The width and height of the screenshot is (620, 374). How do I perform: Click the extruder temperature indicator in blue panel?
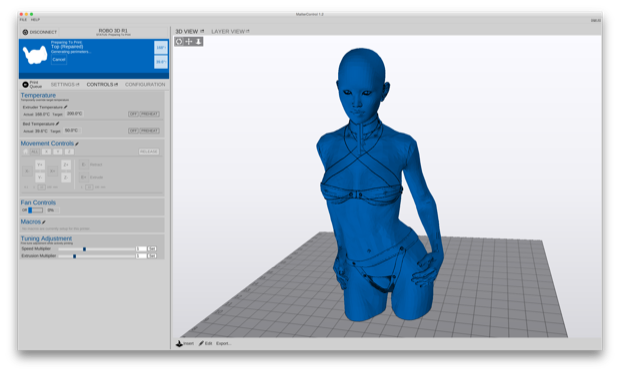point(161,48)
